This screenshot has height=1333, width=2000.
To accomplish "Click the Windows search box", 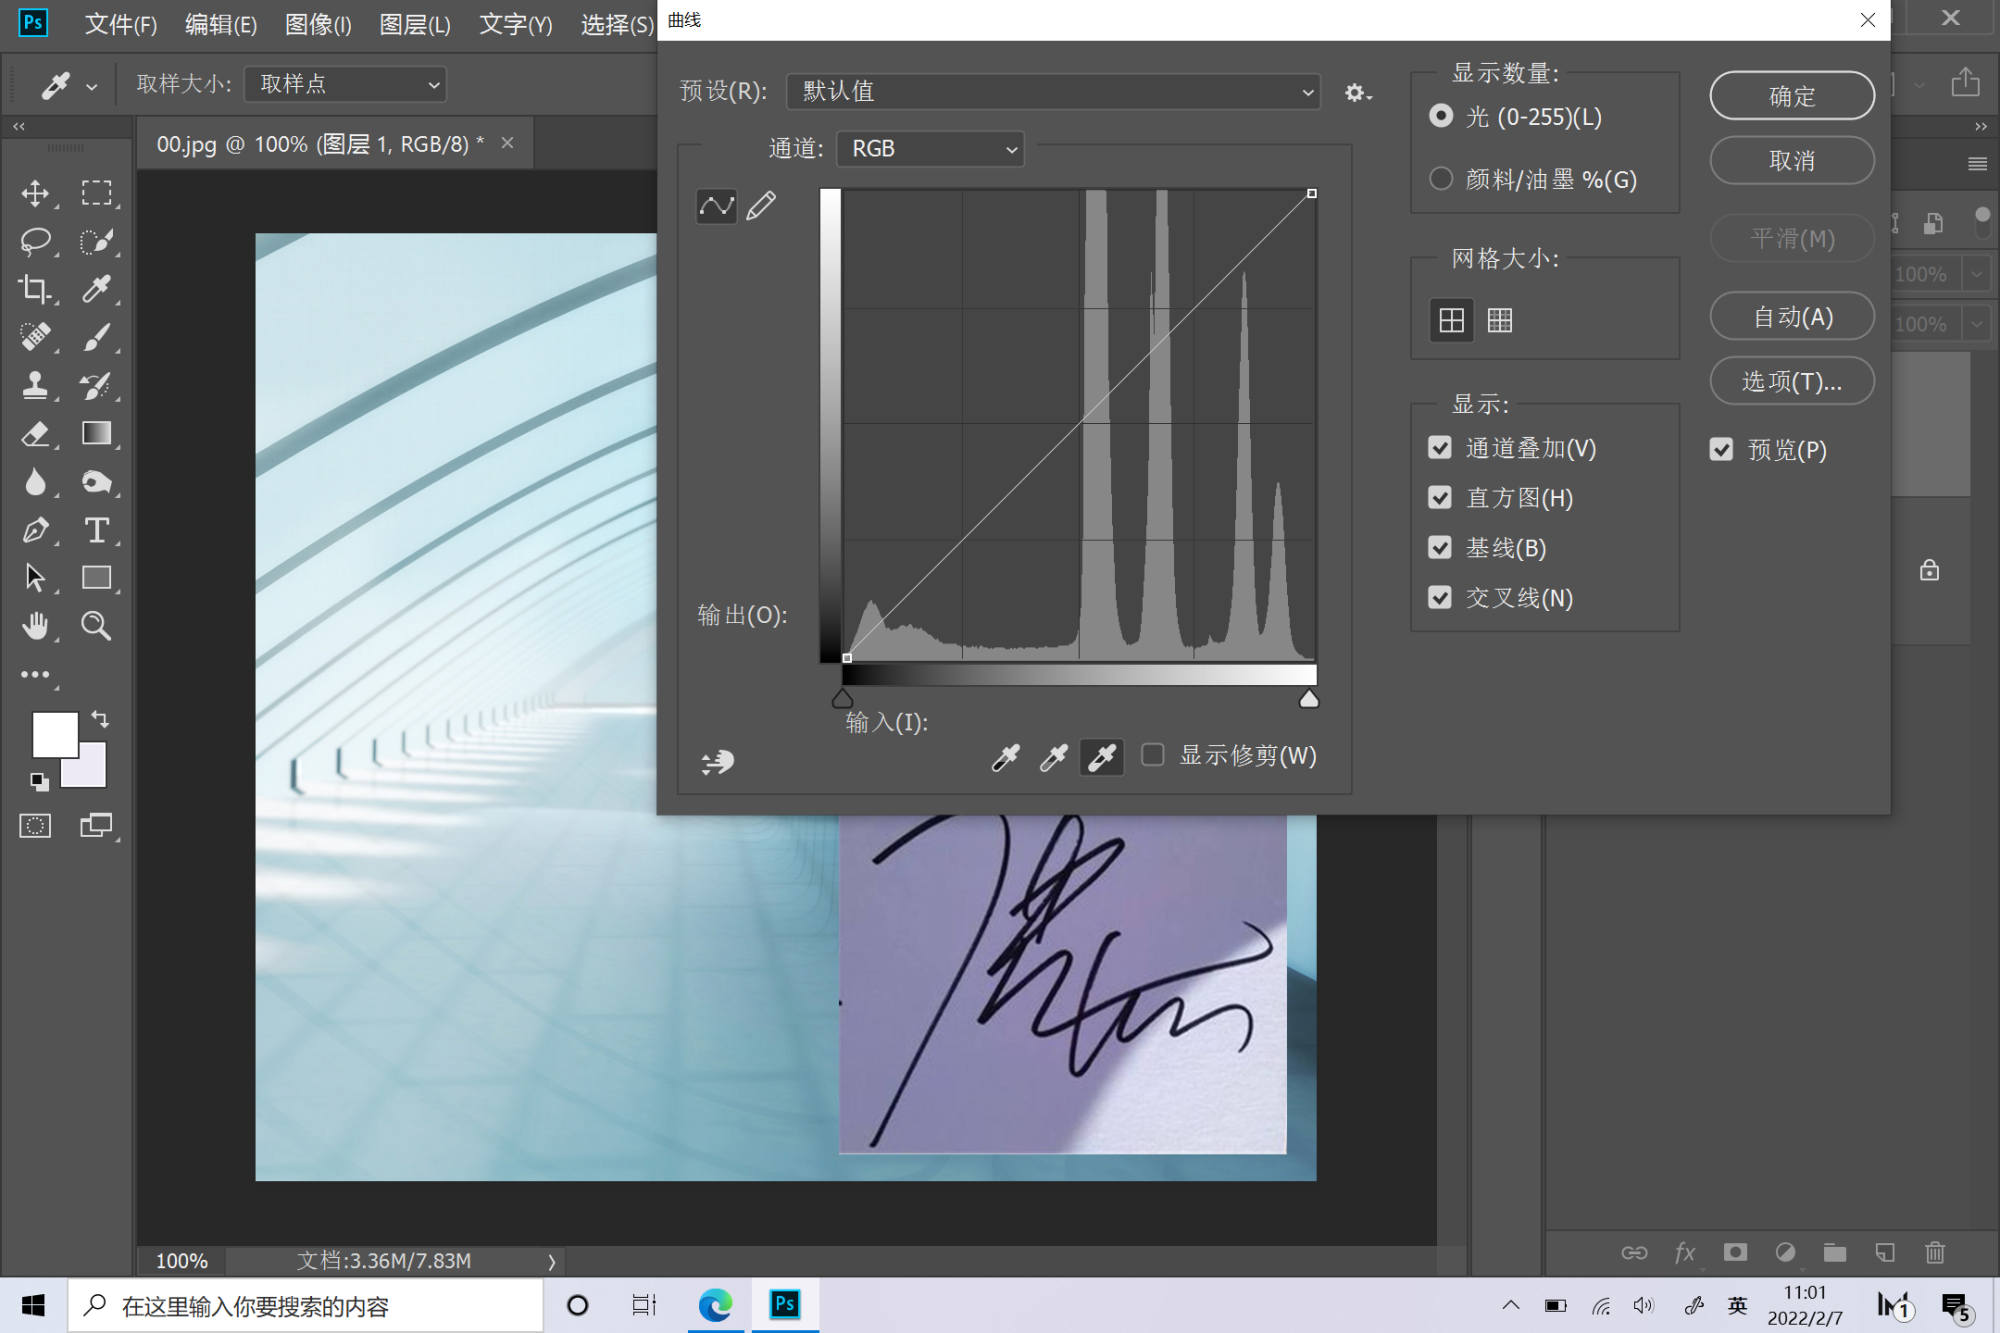I will (x=306, y=1306).
